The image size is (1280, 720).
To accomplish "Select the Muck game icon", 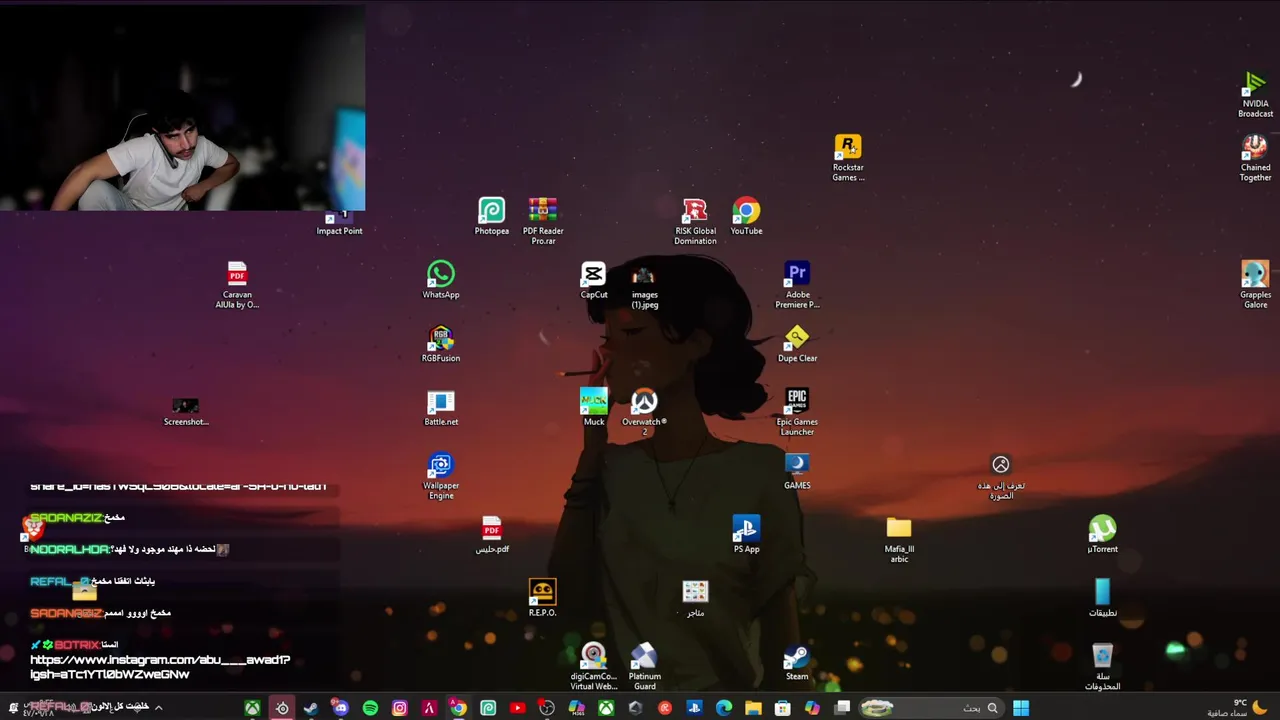I will [594, 407].
